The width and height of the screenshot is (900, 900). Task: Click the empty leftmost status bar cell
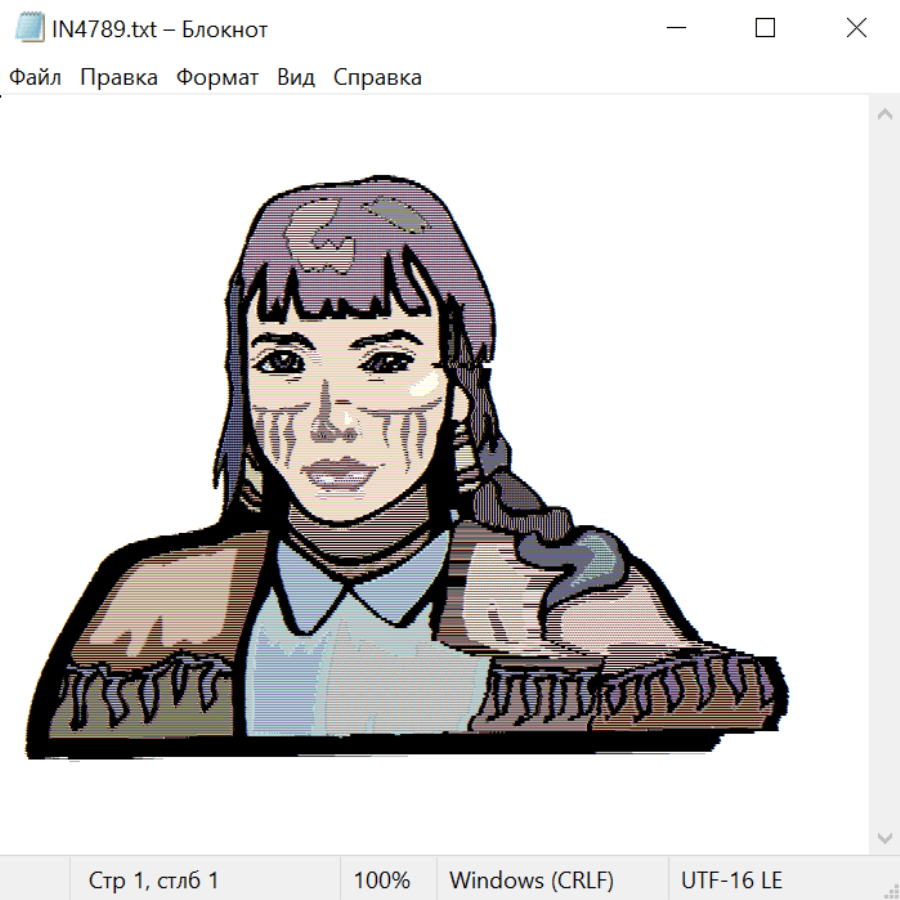tap(35, 880)
